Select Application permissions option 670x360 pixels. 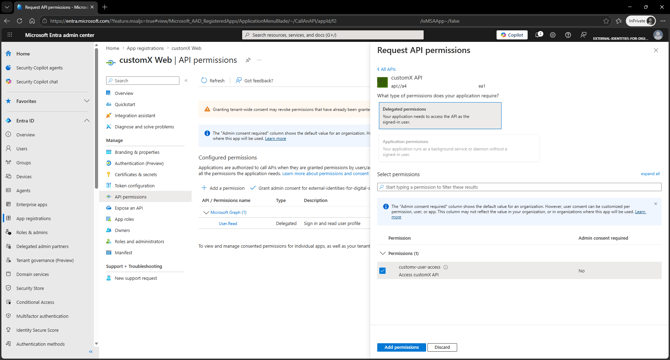click(458, 148)
